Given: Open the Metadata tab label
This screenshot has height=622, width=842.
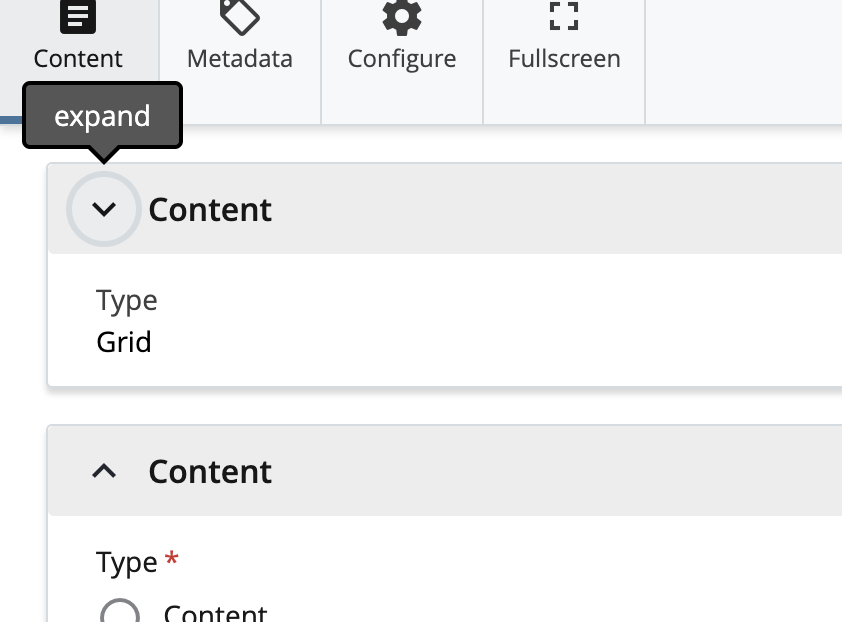Looking at the screenshot, I should point(239,59).
